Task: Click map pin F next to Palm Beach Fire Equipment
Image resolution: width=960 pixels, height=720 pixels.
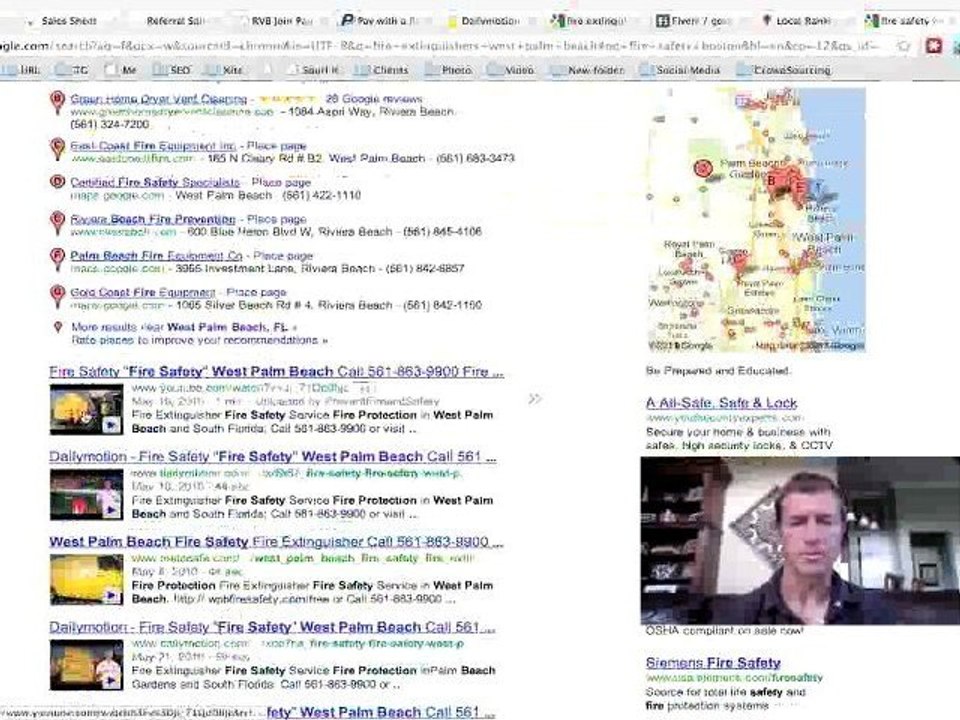Action: (x=58, y=259)
